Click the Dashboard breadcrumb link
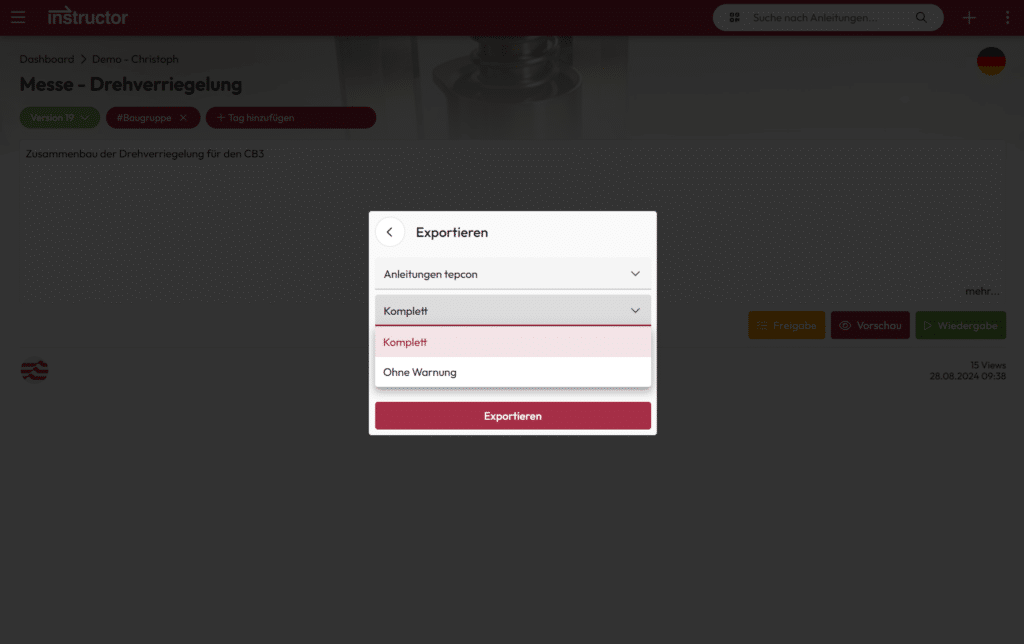Screen dimensions: 1024x644 (x=46, y=59)
